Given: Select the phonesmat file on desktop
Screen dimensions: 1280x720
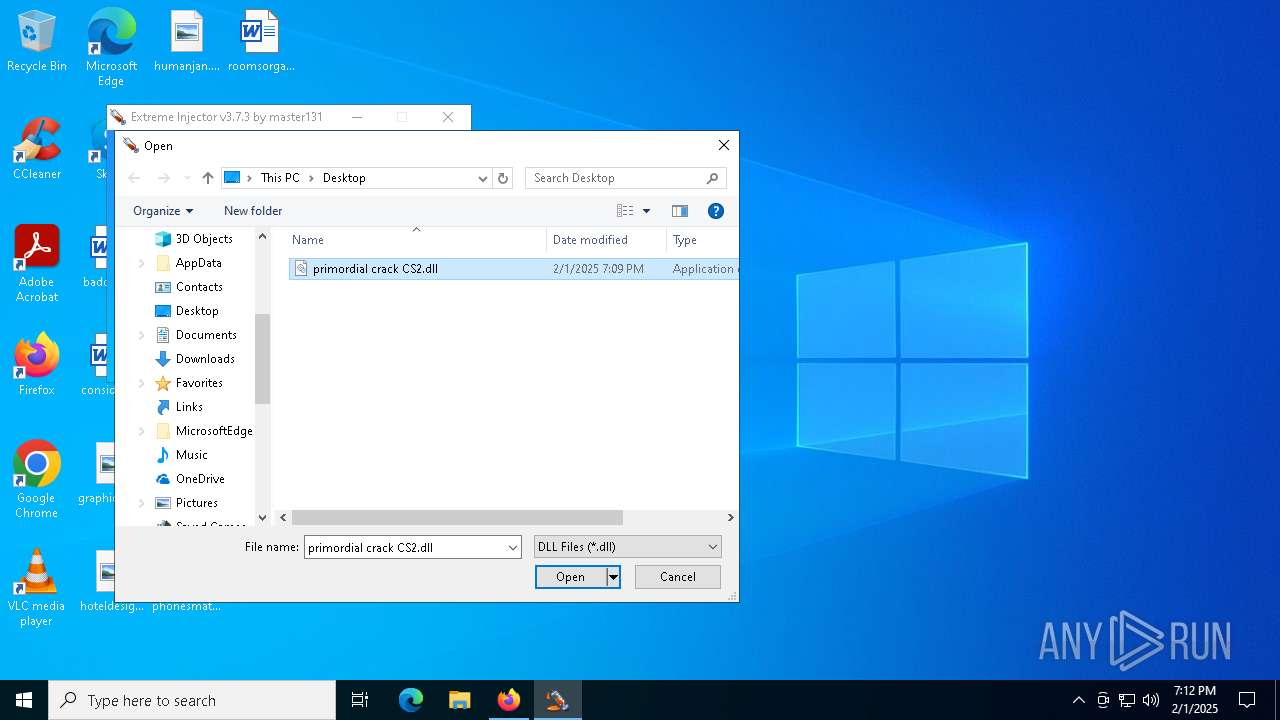Looking at the screenshot, I should (187, 605).
